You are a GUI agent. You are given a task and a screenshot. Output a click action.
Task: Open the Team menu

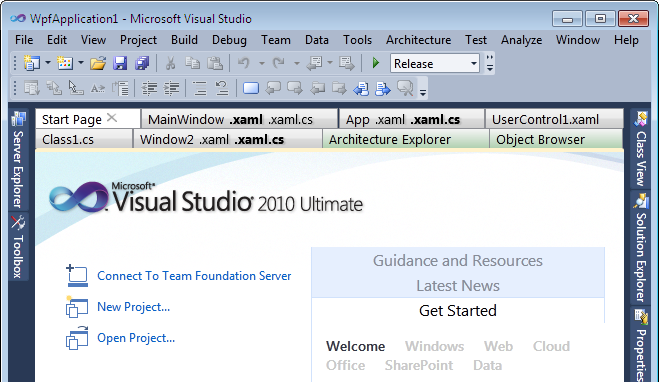276,40
